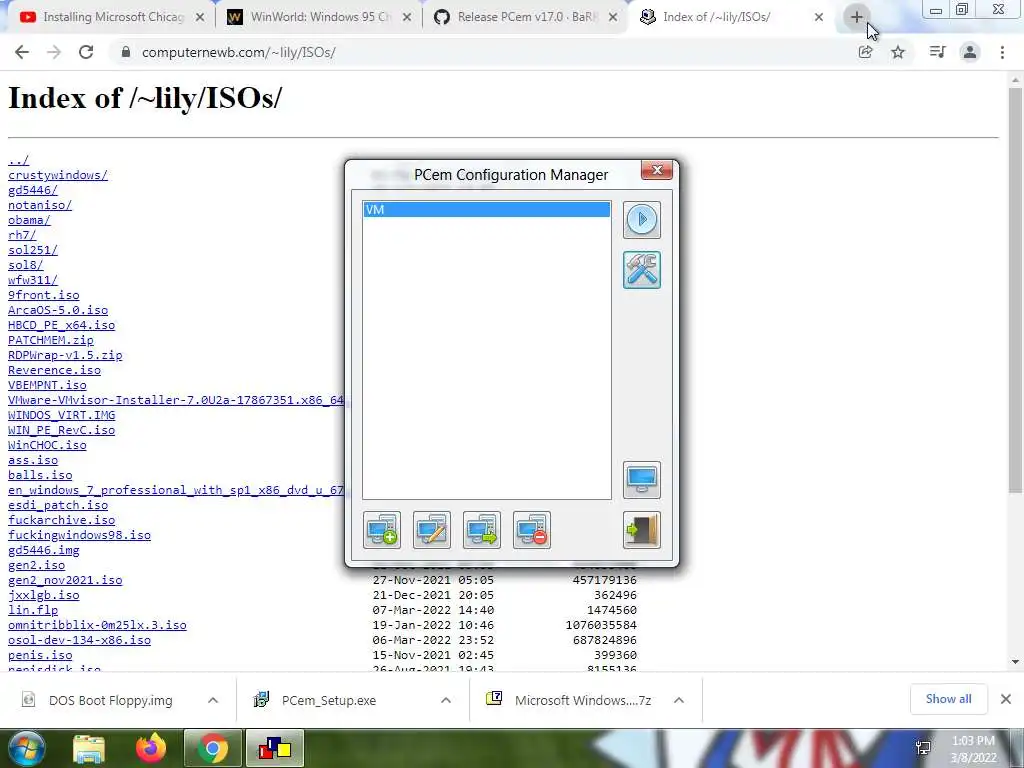Open the crustywindows/ folder link

[x=57, y=175]
